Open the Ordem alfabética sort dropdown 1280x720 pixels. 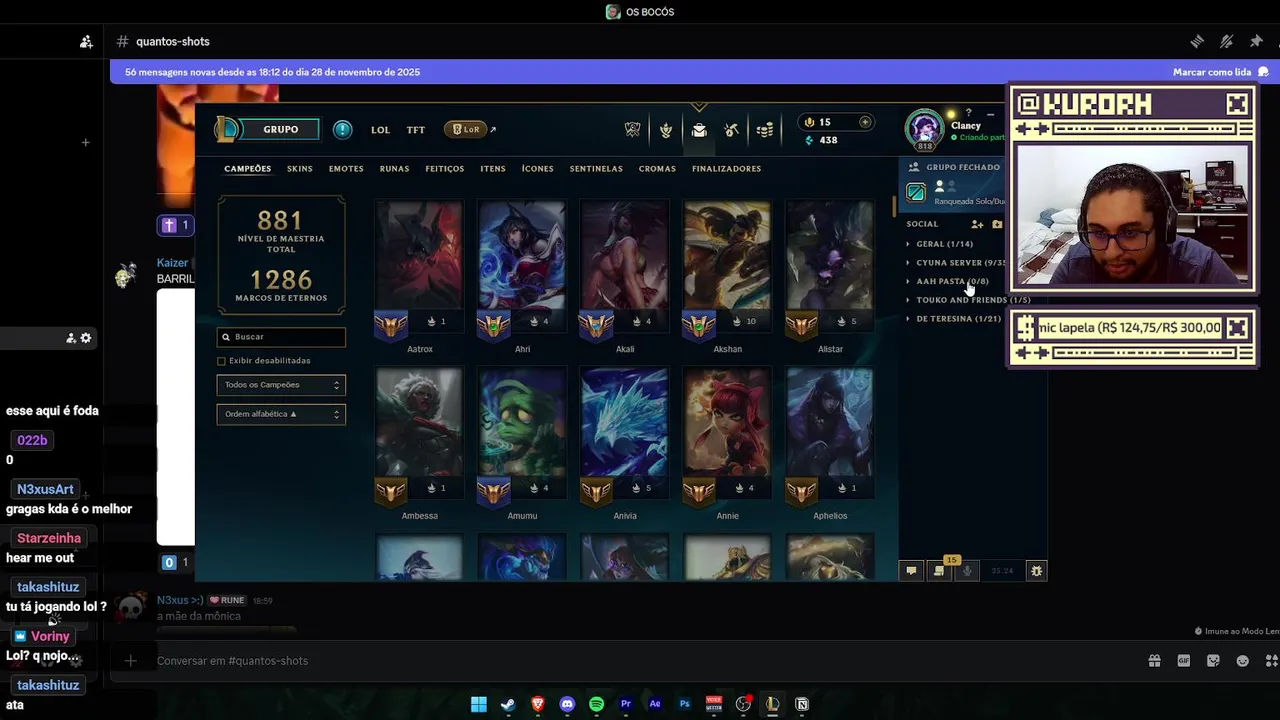(281, 414)
